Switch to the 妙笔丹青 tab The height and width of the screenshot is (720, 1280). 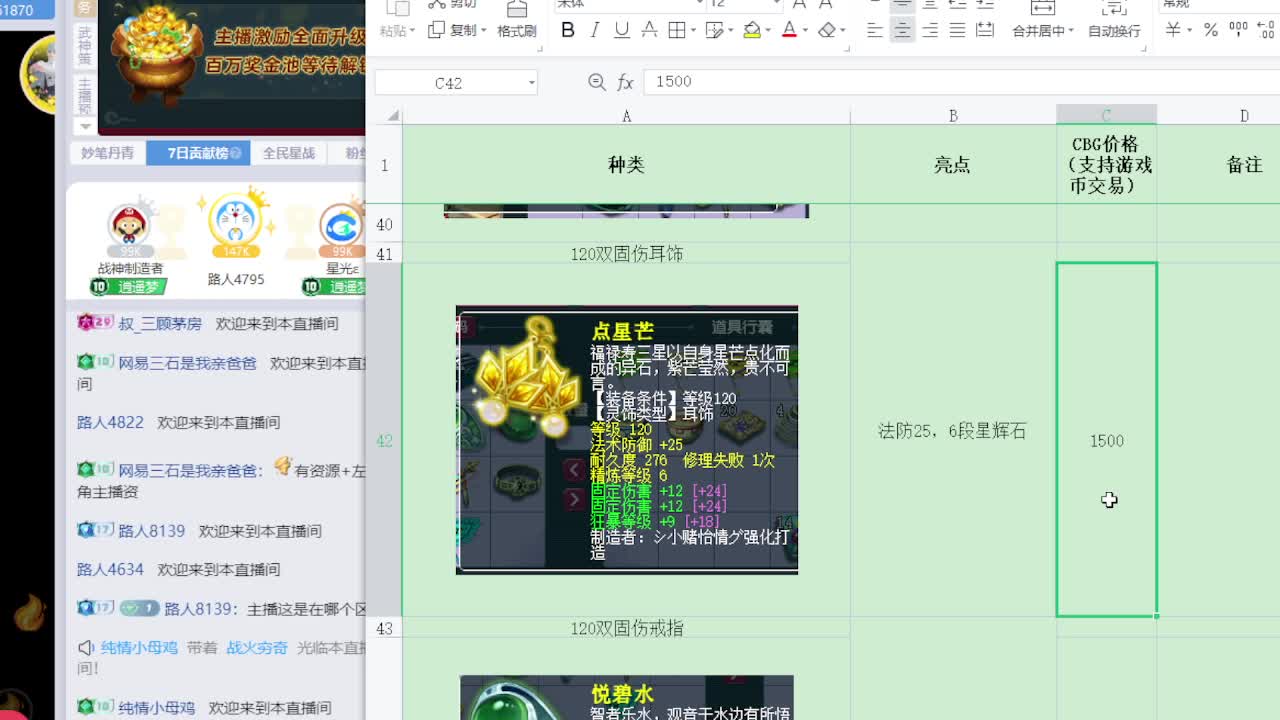tap(107, 153)
